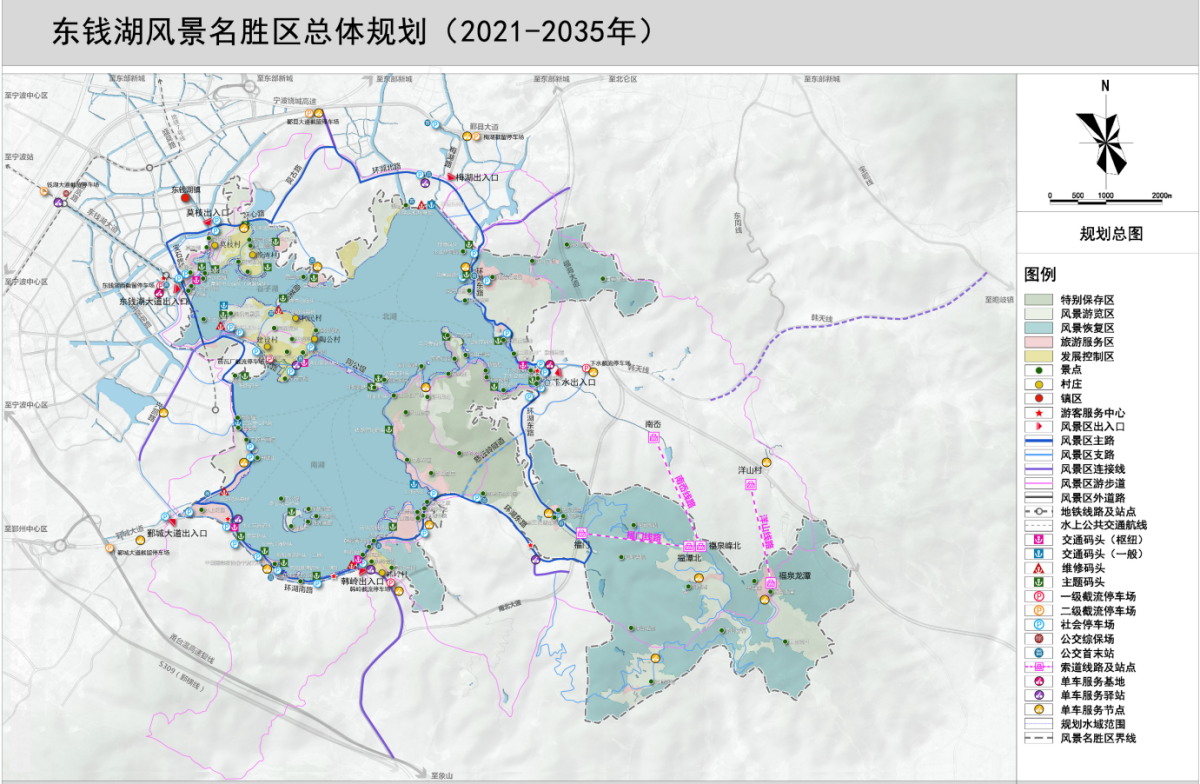The image size is (1200, 784).
Task: Click the 公交首末站 legend icon
Action: 1039,653
